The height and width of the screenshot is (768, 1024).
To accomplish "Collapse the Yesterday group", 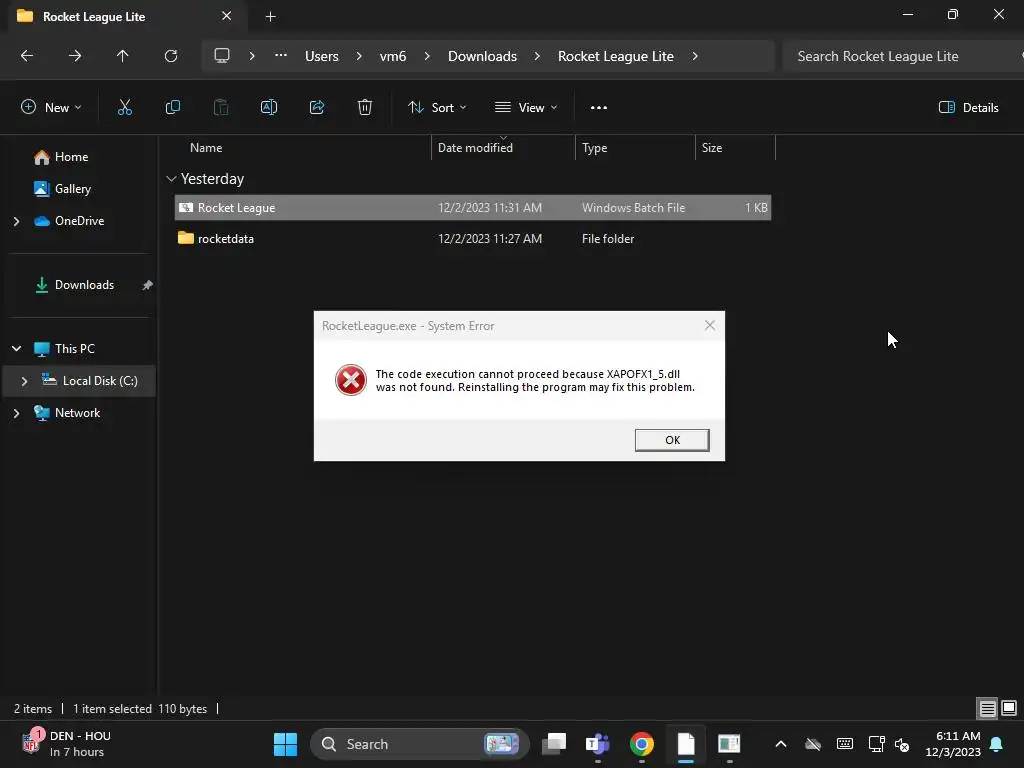I will coord(171,178).
